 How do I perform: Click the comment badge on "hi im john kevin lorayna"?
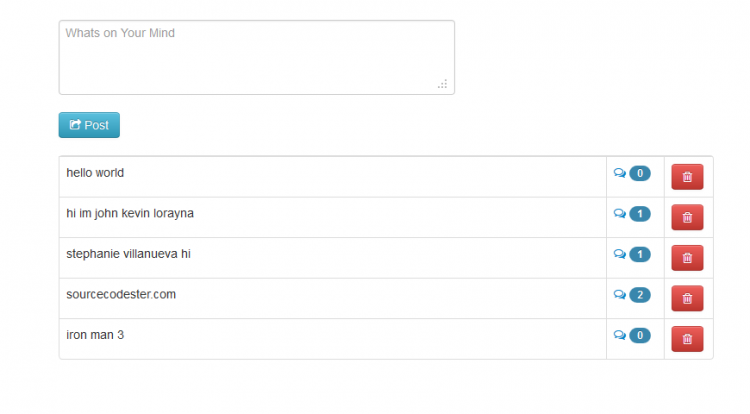tap(640, 214)
